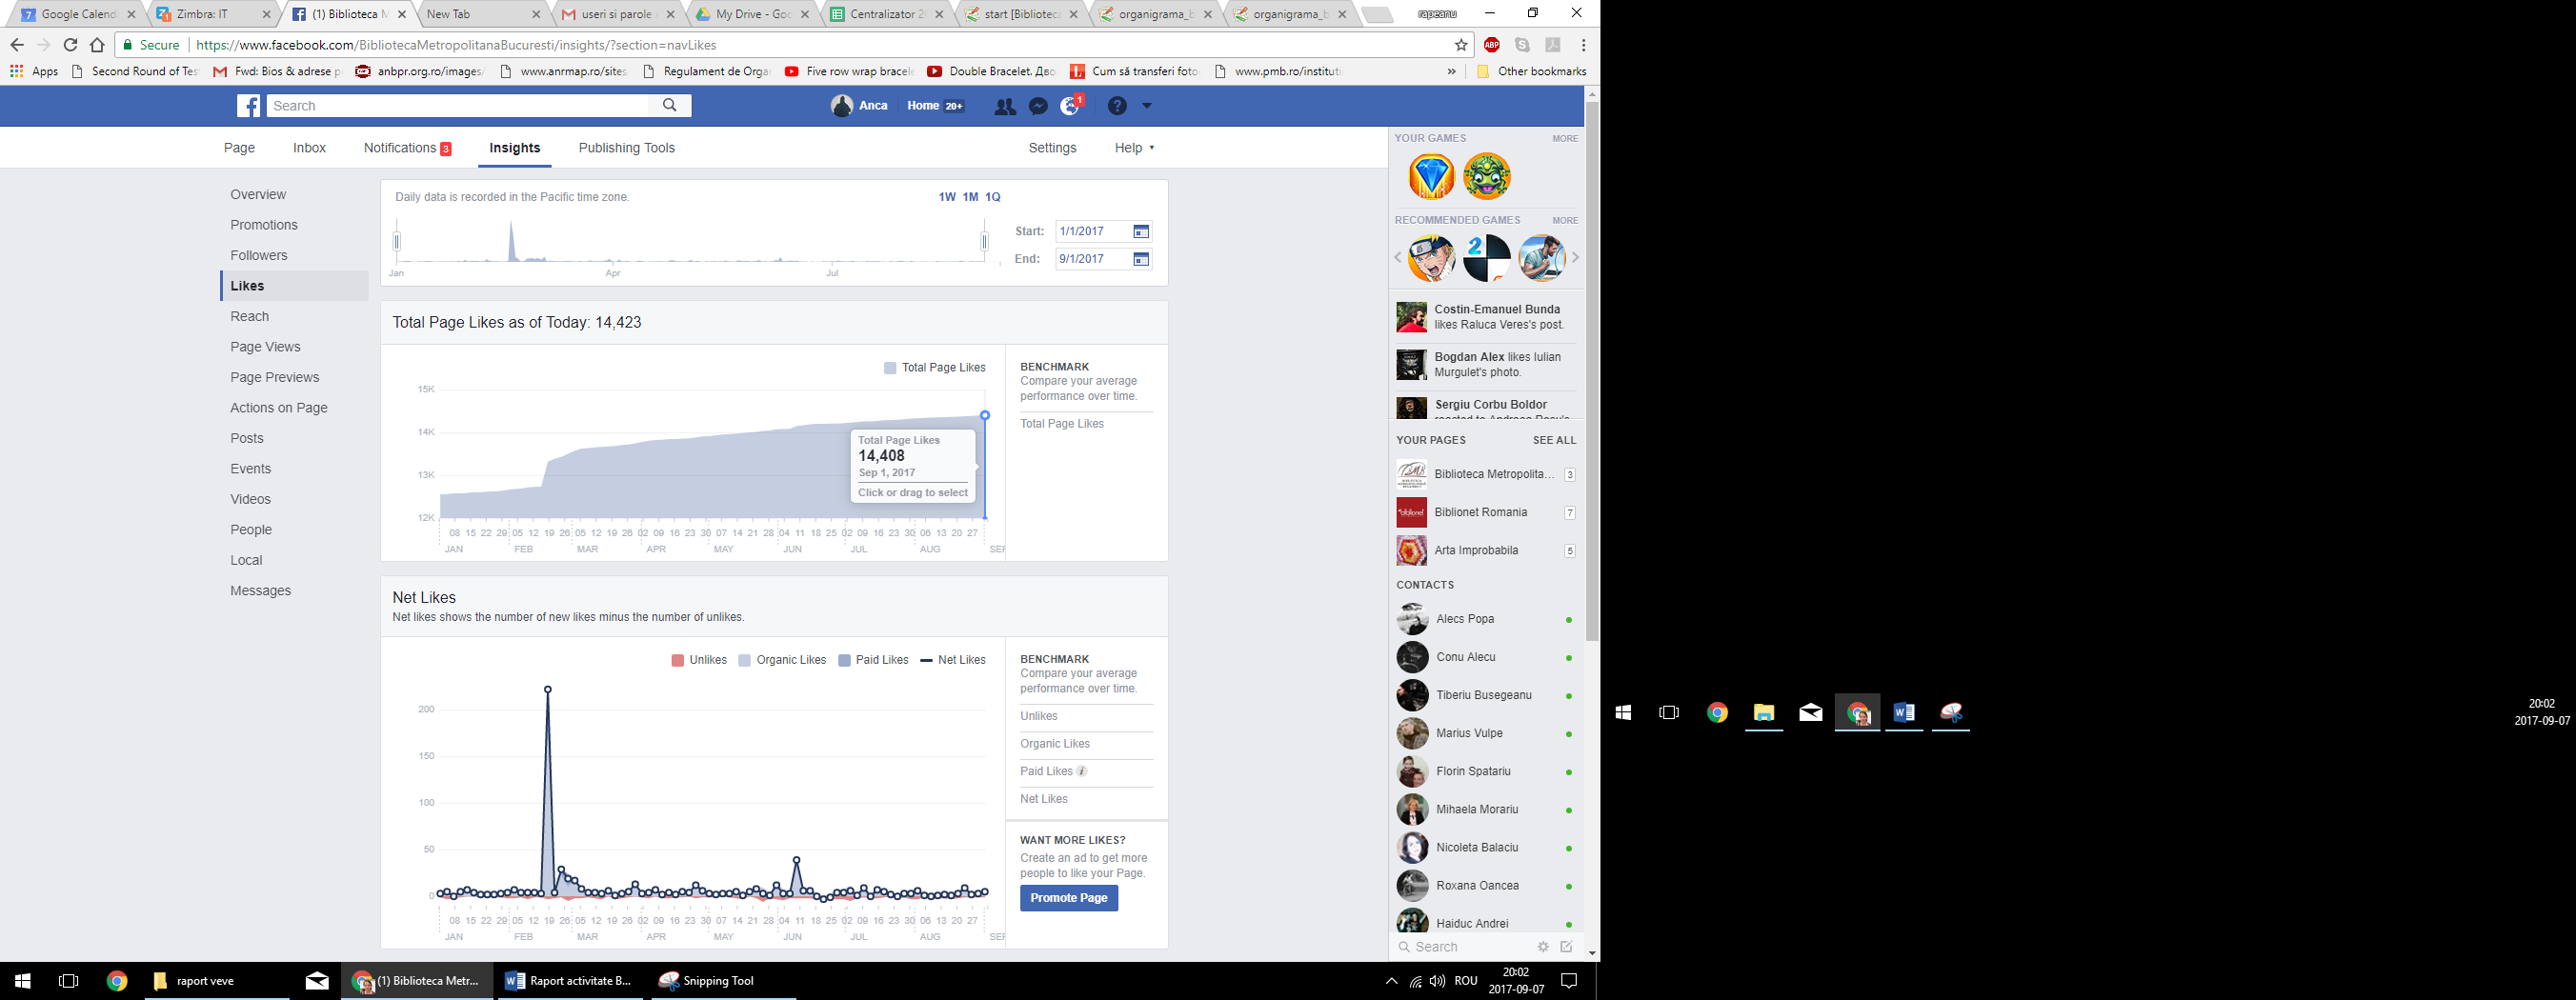The height and width of the screenshot is (1000, 2576).
Task: Select the 1W date range
Action: point(947,197)
